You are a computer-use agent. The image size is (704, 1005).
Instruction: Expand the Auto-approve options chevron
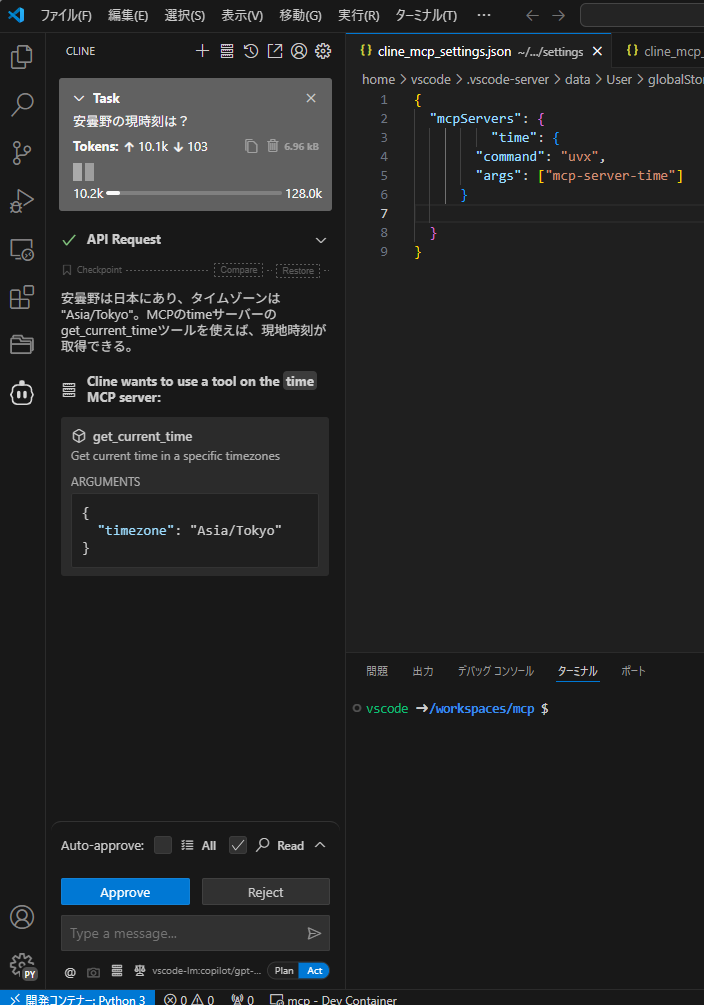point(320,845)
